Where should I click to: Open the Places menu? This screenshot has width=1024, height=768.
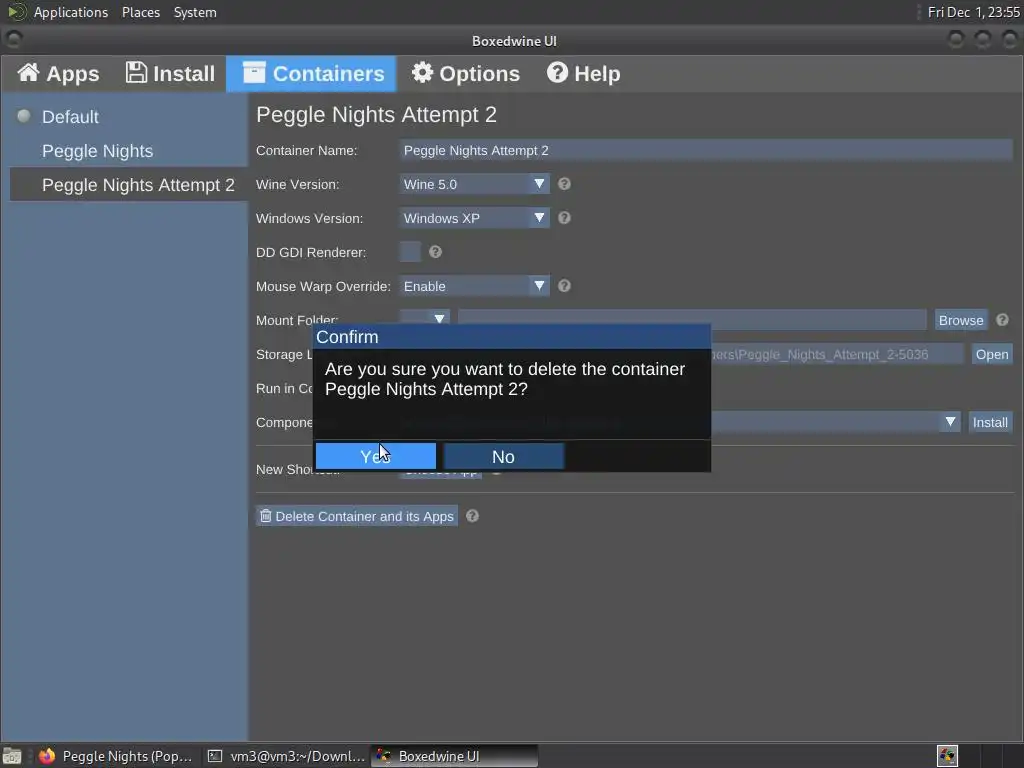[x=140, y=12]
